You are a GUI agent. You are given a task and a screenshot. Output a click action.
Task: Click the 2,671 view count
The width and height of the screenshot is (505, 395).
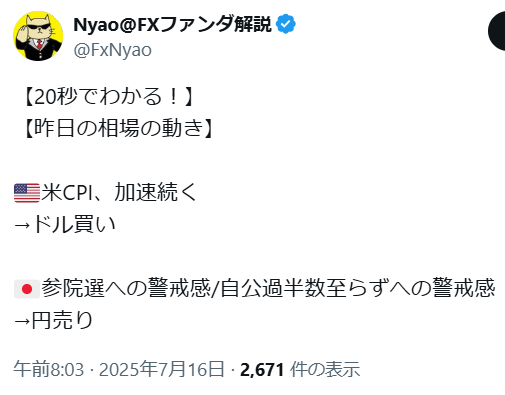click(262, 370)
